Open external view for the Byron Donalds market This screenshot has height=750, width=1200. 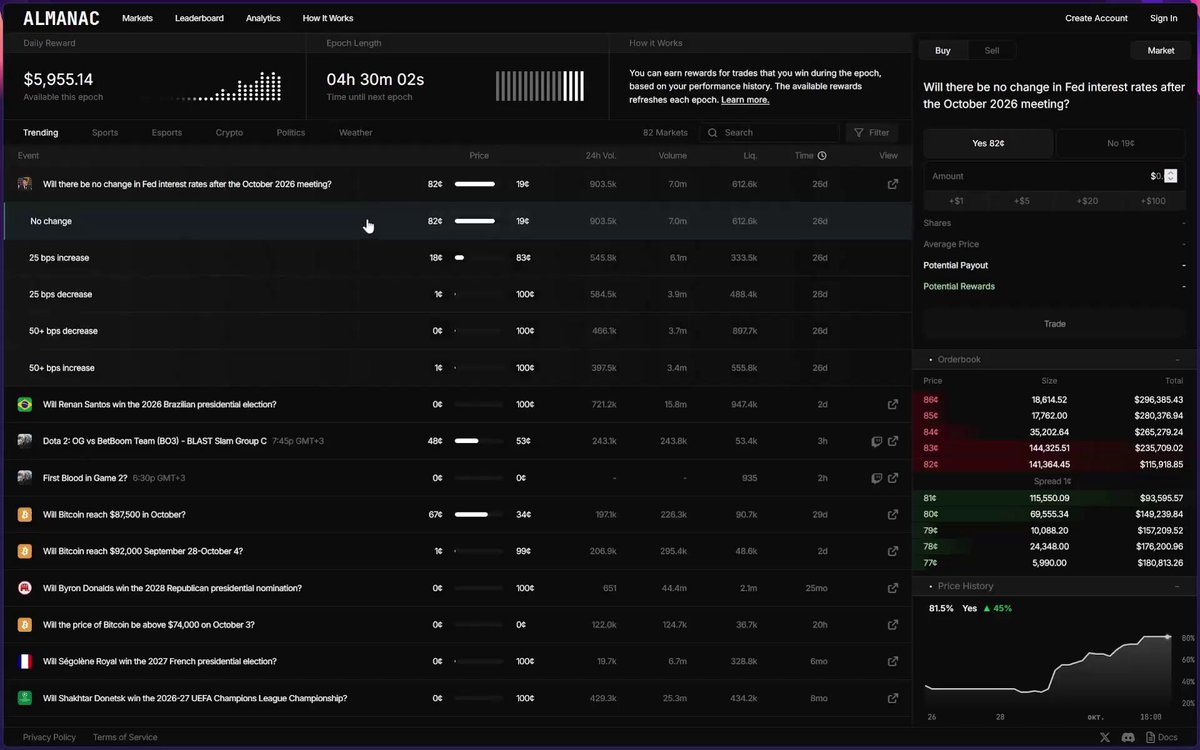pyautogui.click(x=893, y=588)
